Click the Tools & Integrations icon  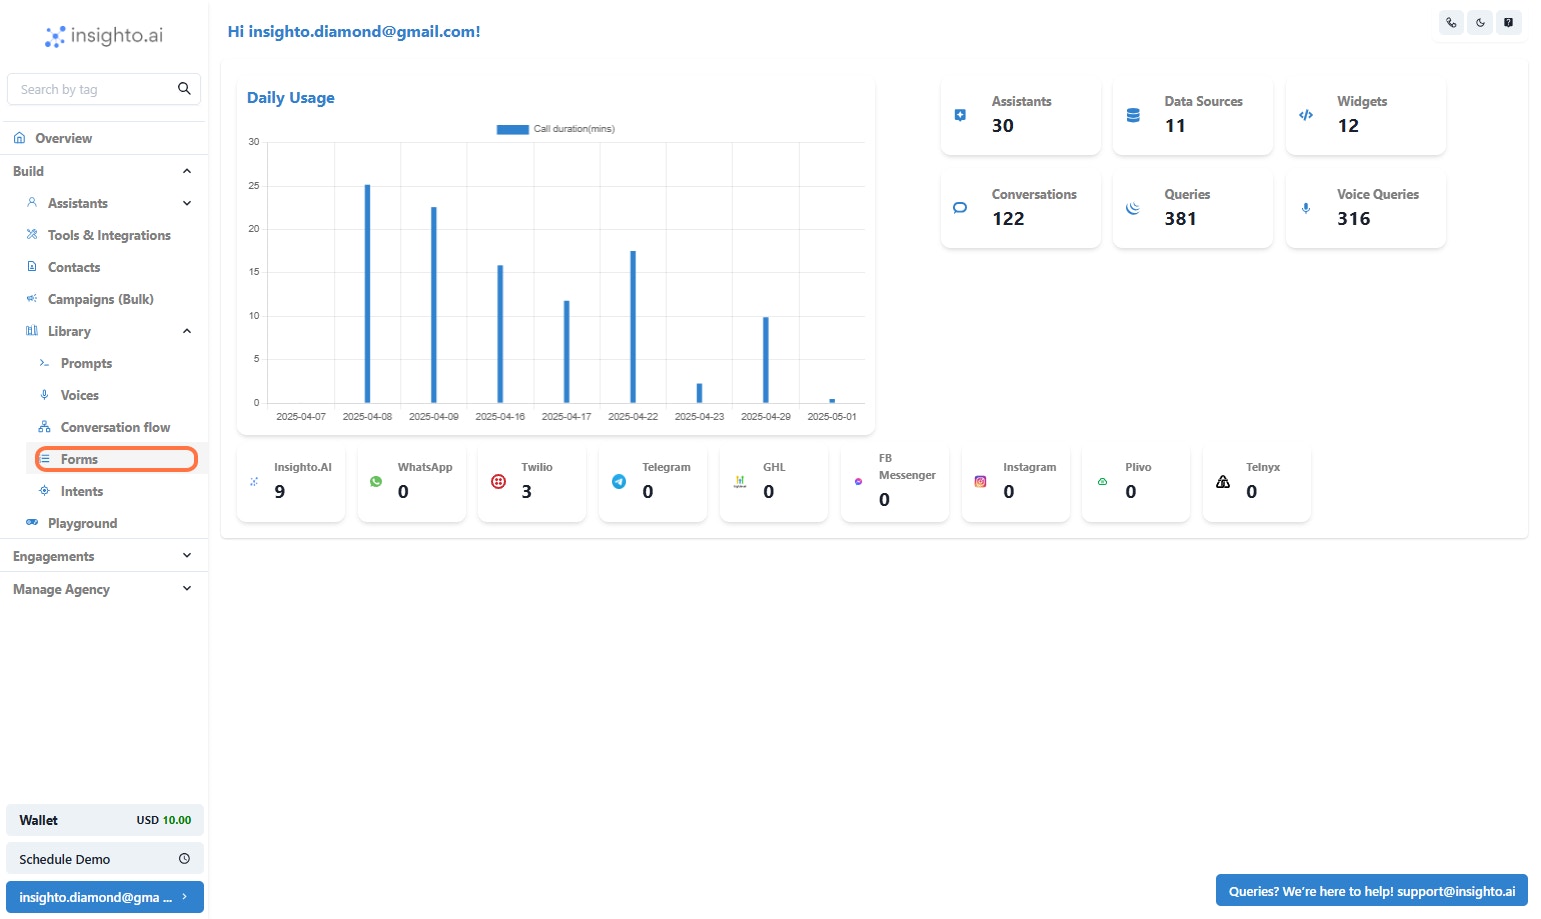(32, 235)
